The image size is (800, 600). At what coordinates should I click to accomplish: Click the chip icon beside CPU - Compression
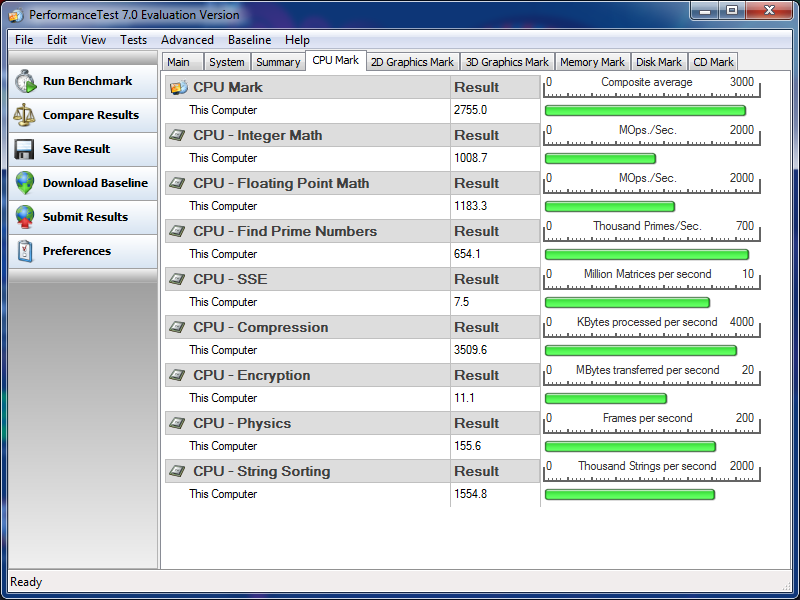click(177, 327)
